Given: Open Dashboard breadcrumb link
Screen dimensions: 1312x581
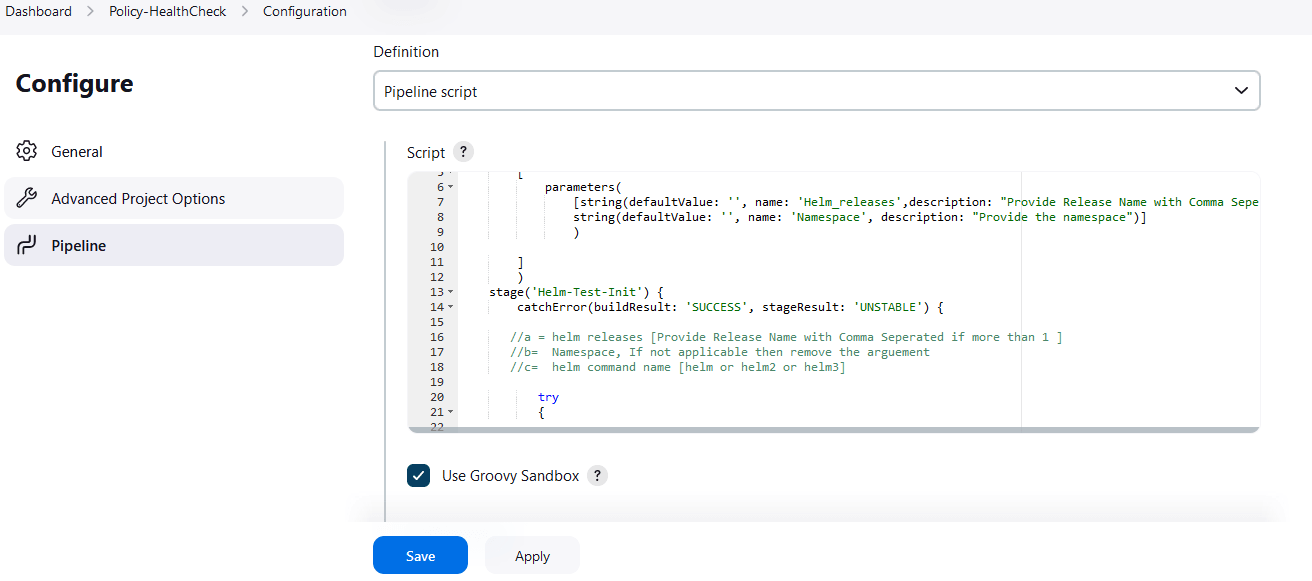Looking at the screenshot, I should (39, 12).
